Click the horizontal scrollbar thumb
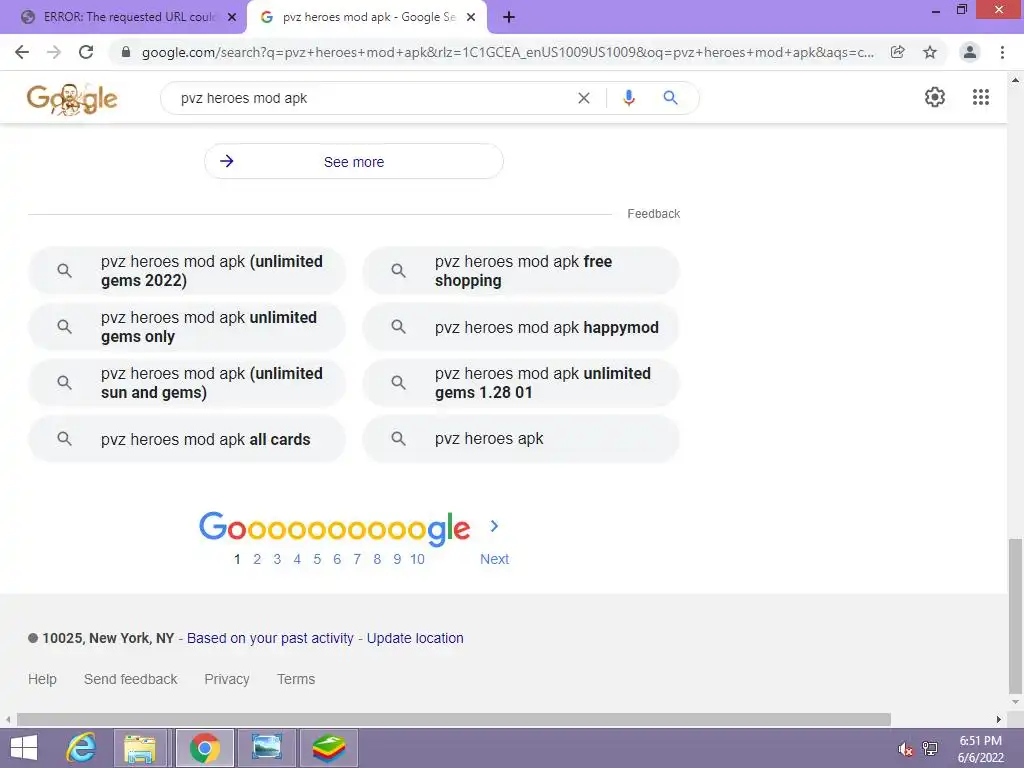The height and width of the screenshot is (768, 1024). pos(454,720)
